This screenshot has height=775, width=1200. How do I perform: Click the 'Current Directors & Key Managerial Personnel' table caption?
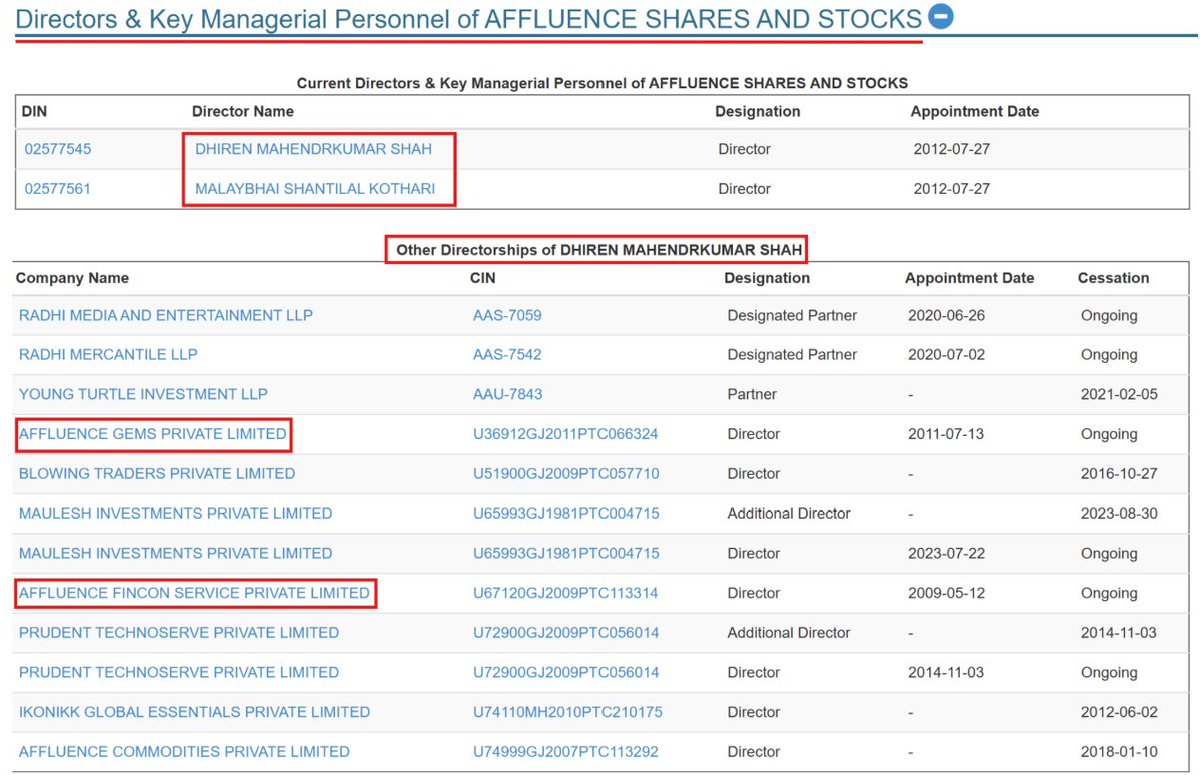pos(603,83)
